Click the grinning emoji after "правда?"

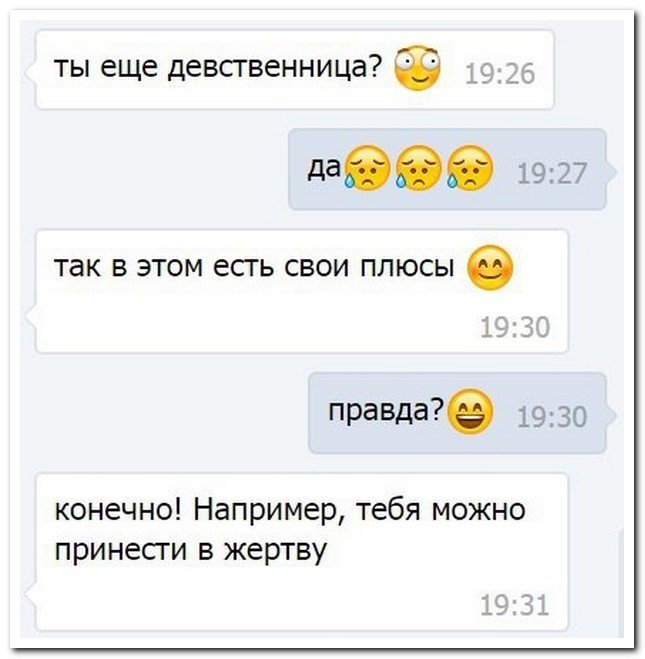pos(470,411)
